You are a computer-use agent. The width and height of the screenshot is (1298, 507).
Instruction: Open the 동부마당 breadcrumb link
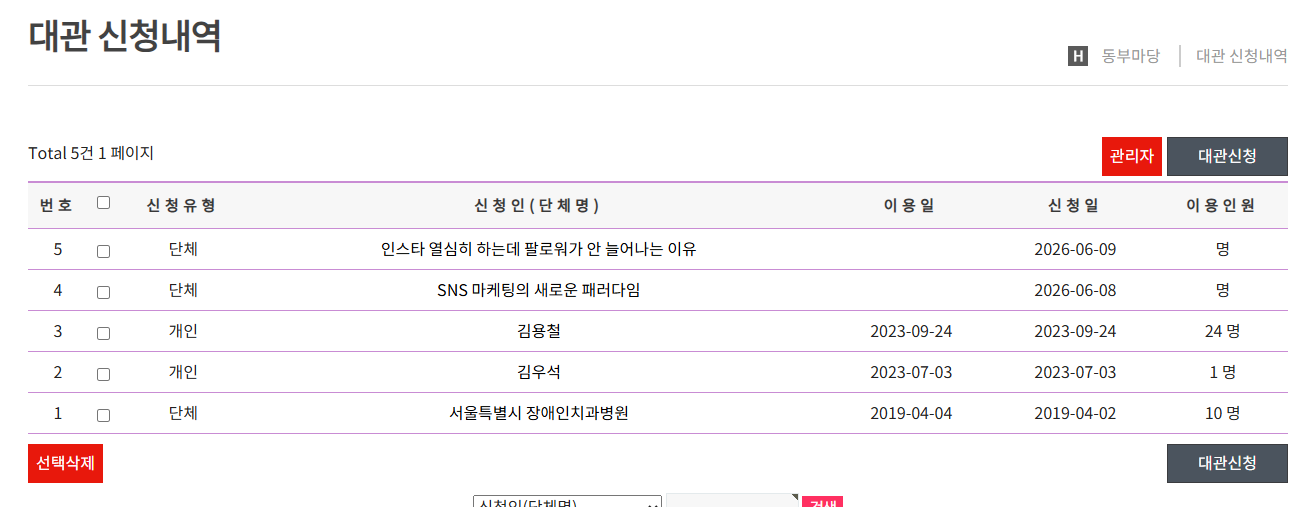(x=1131, y=56)
